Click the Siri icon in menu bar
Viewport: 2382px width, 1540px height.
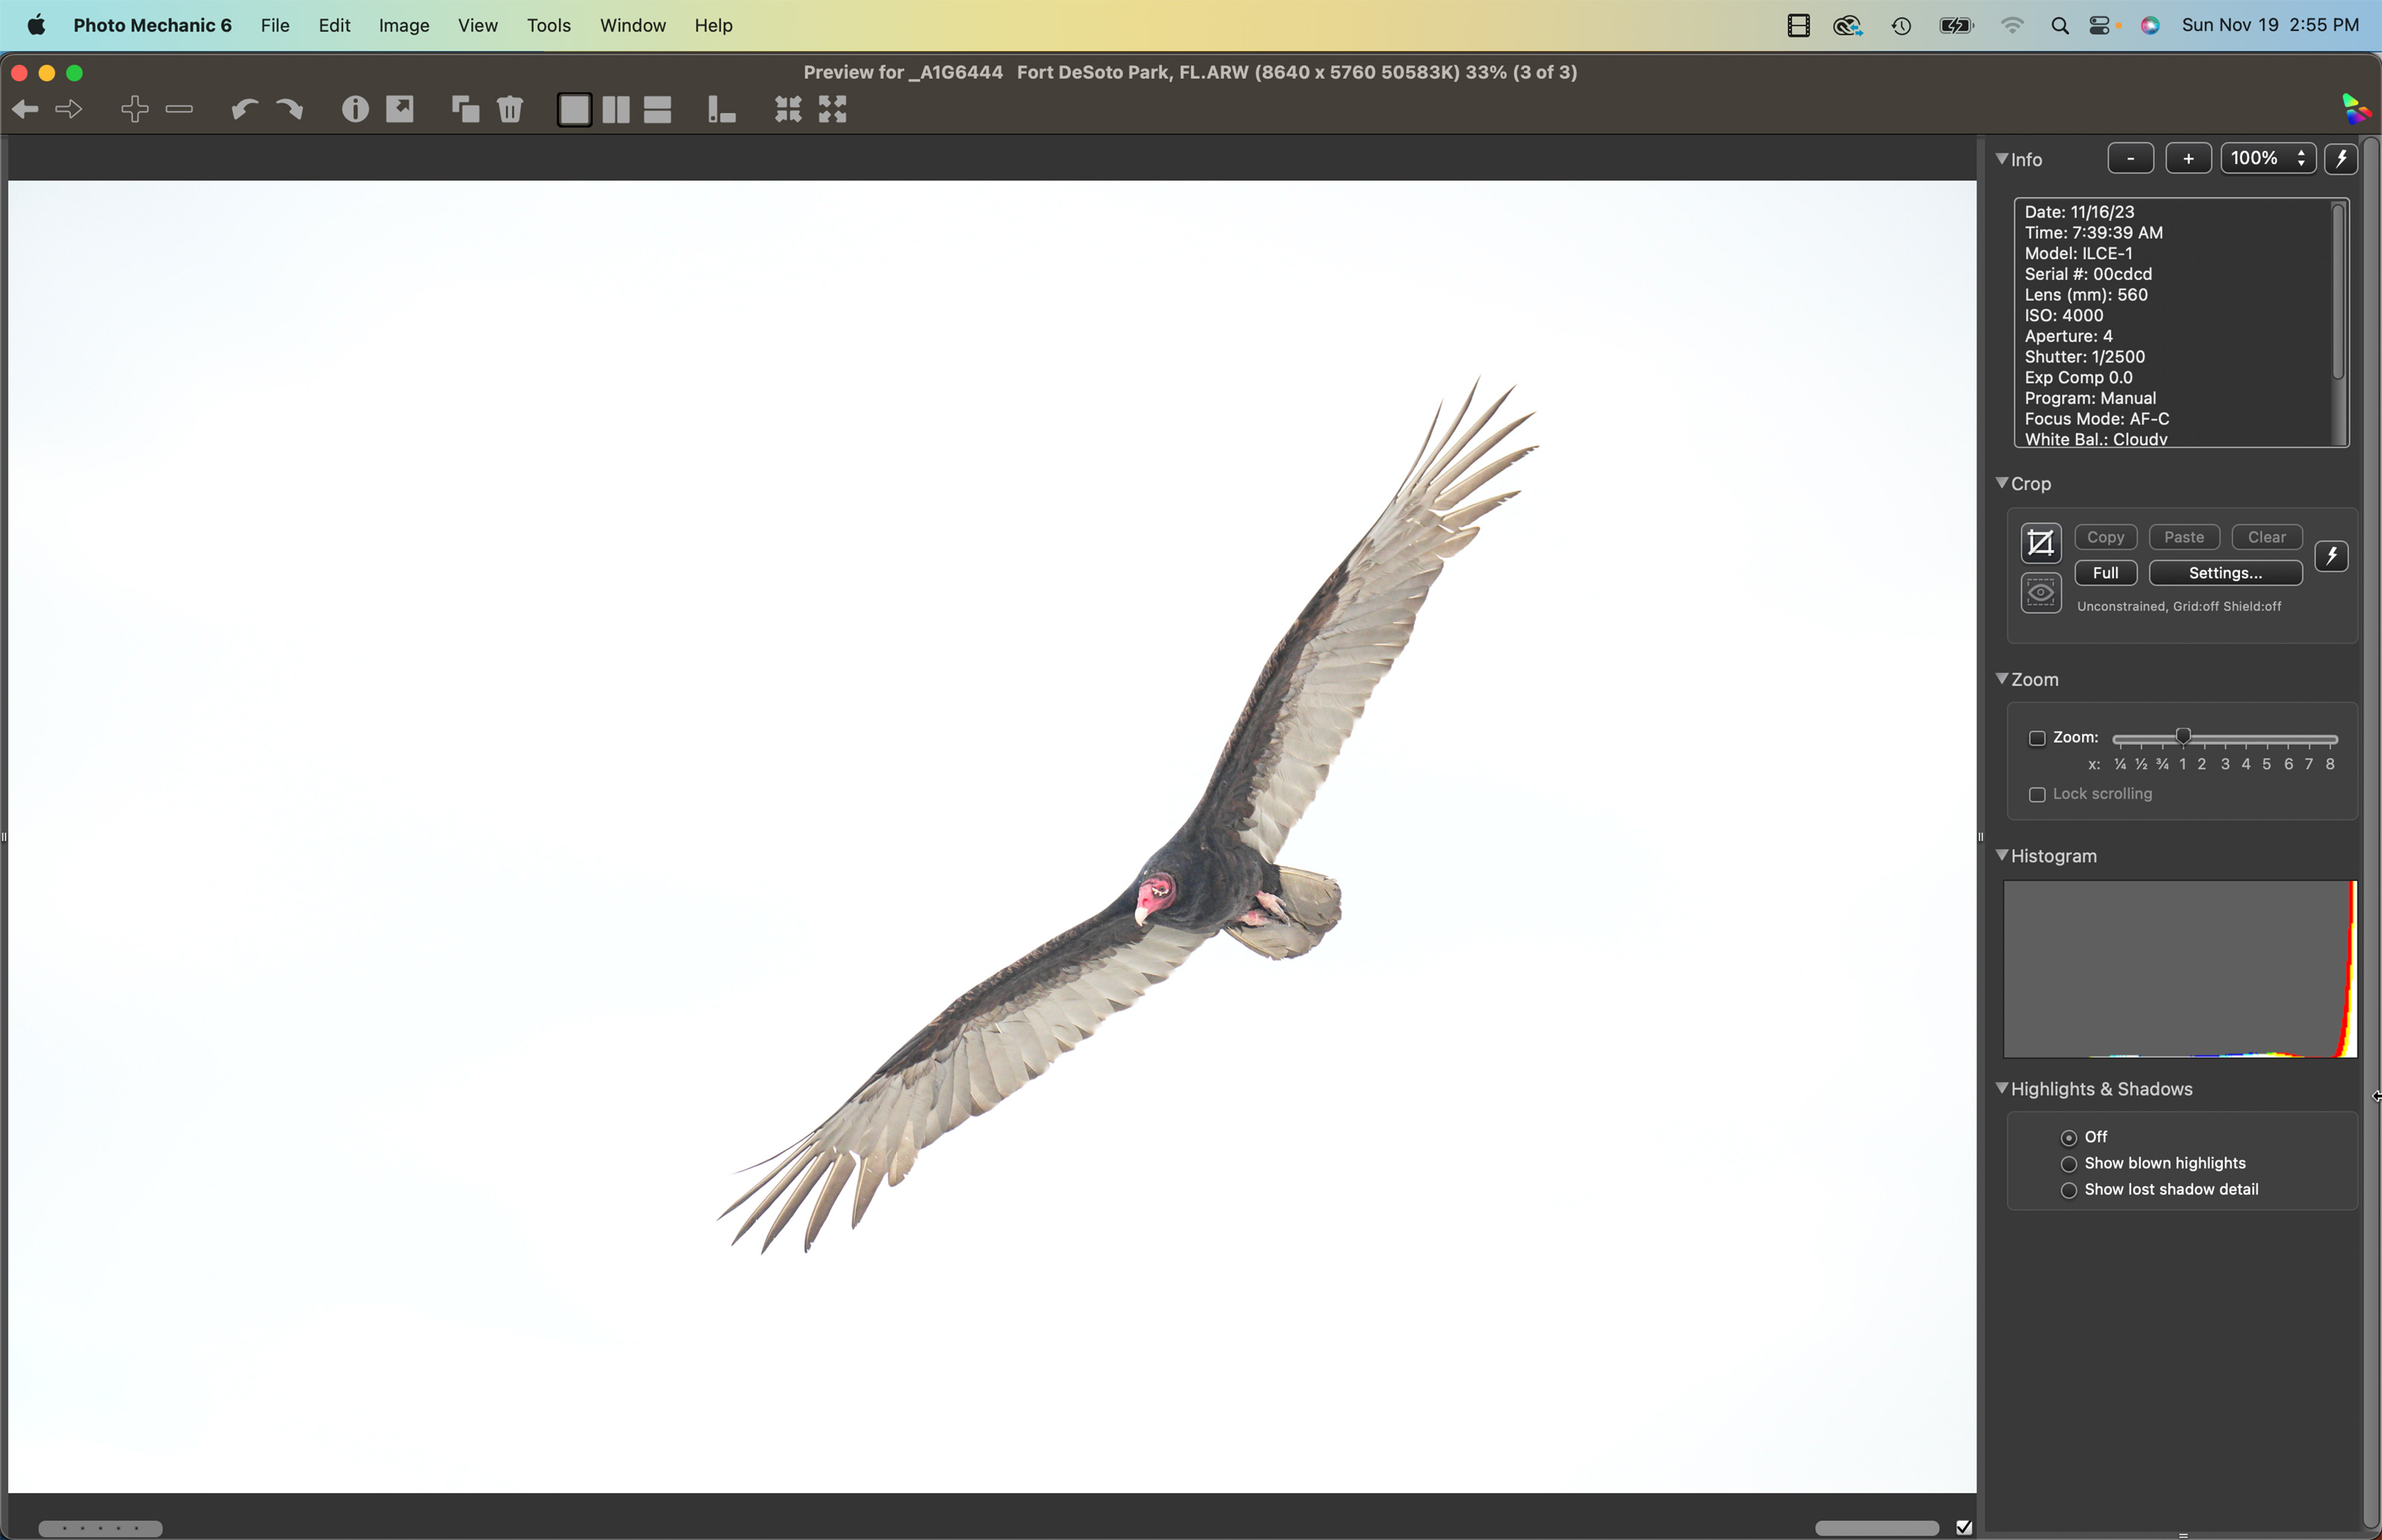(x=2150, y=26)
